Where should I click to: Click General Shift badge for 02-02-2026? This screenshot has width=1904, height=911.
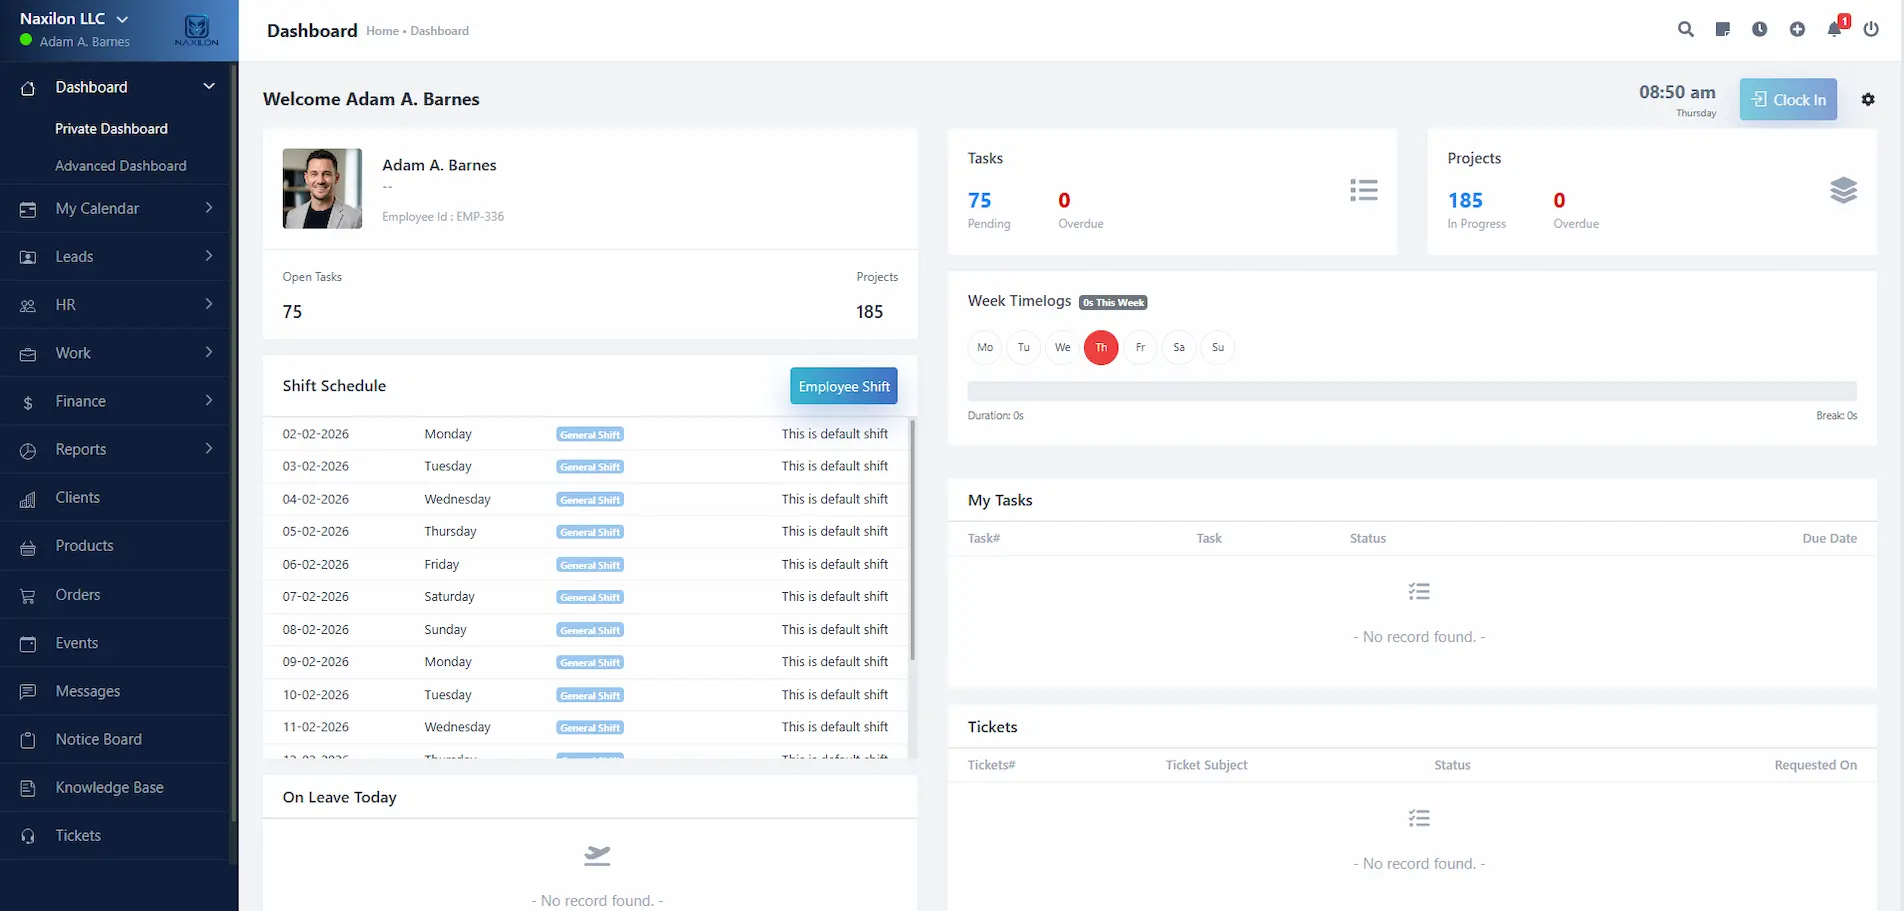(x=590, y=435)
